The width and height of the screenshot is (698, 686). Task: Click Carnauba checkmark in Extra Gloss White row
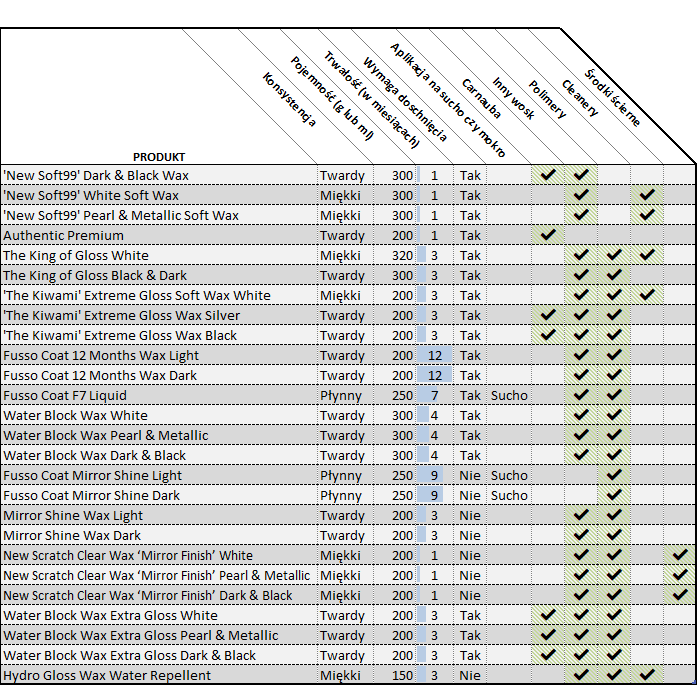(548, 614)
